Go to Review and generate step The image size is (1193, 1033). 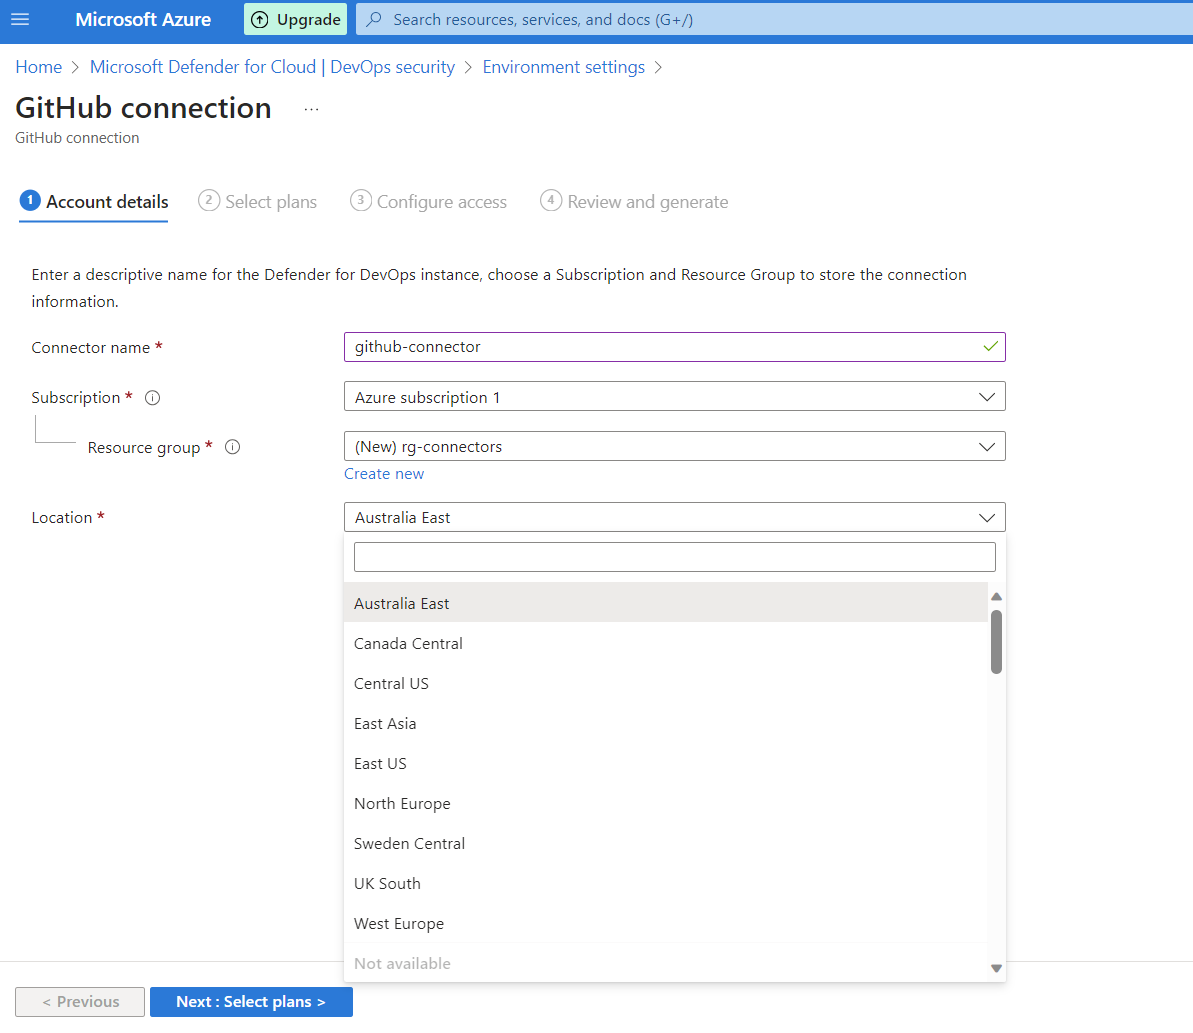pyautogui.click(x=635, y=202)
